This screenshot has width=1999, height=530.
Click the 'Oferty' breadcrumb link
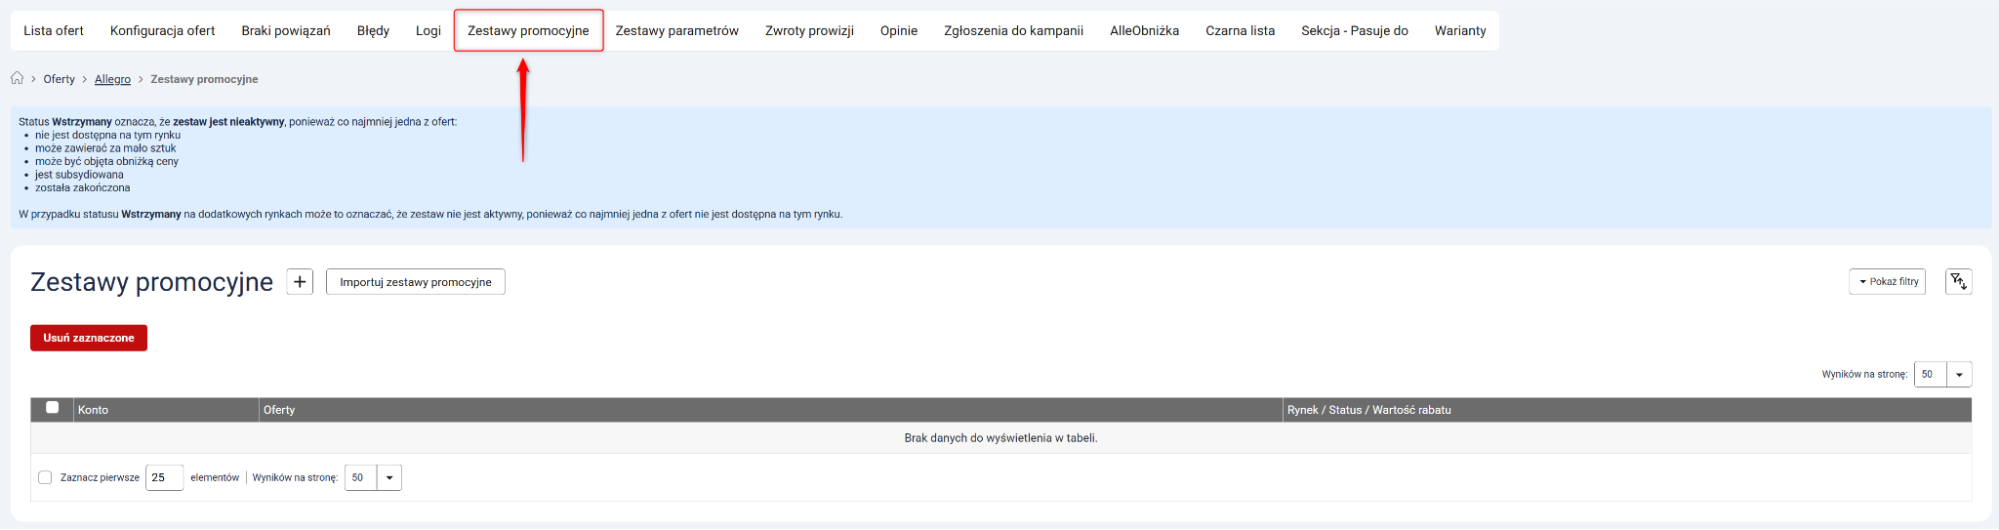click(59, 79)
